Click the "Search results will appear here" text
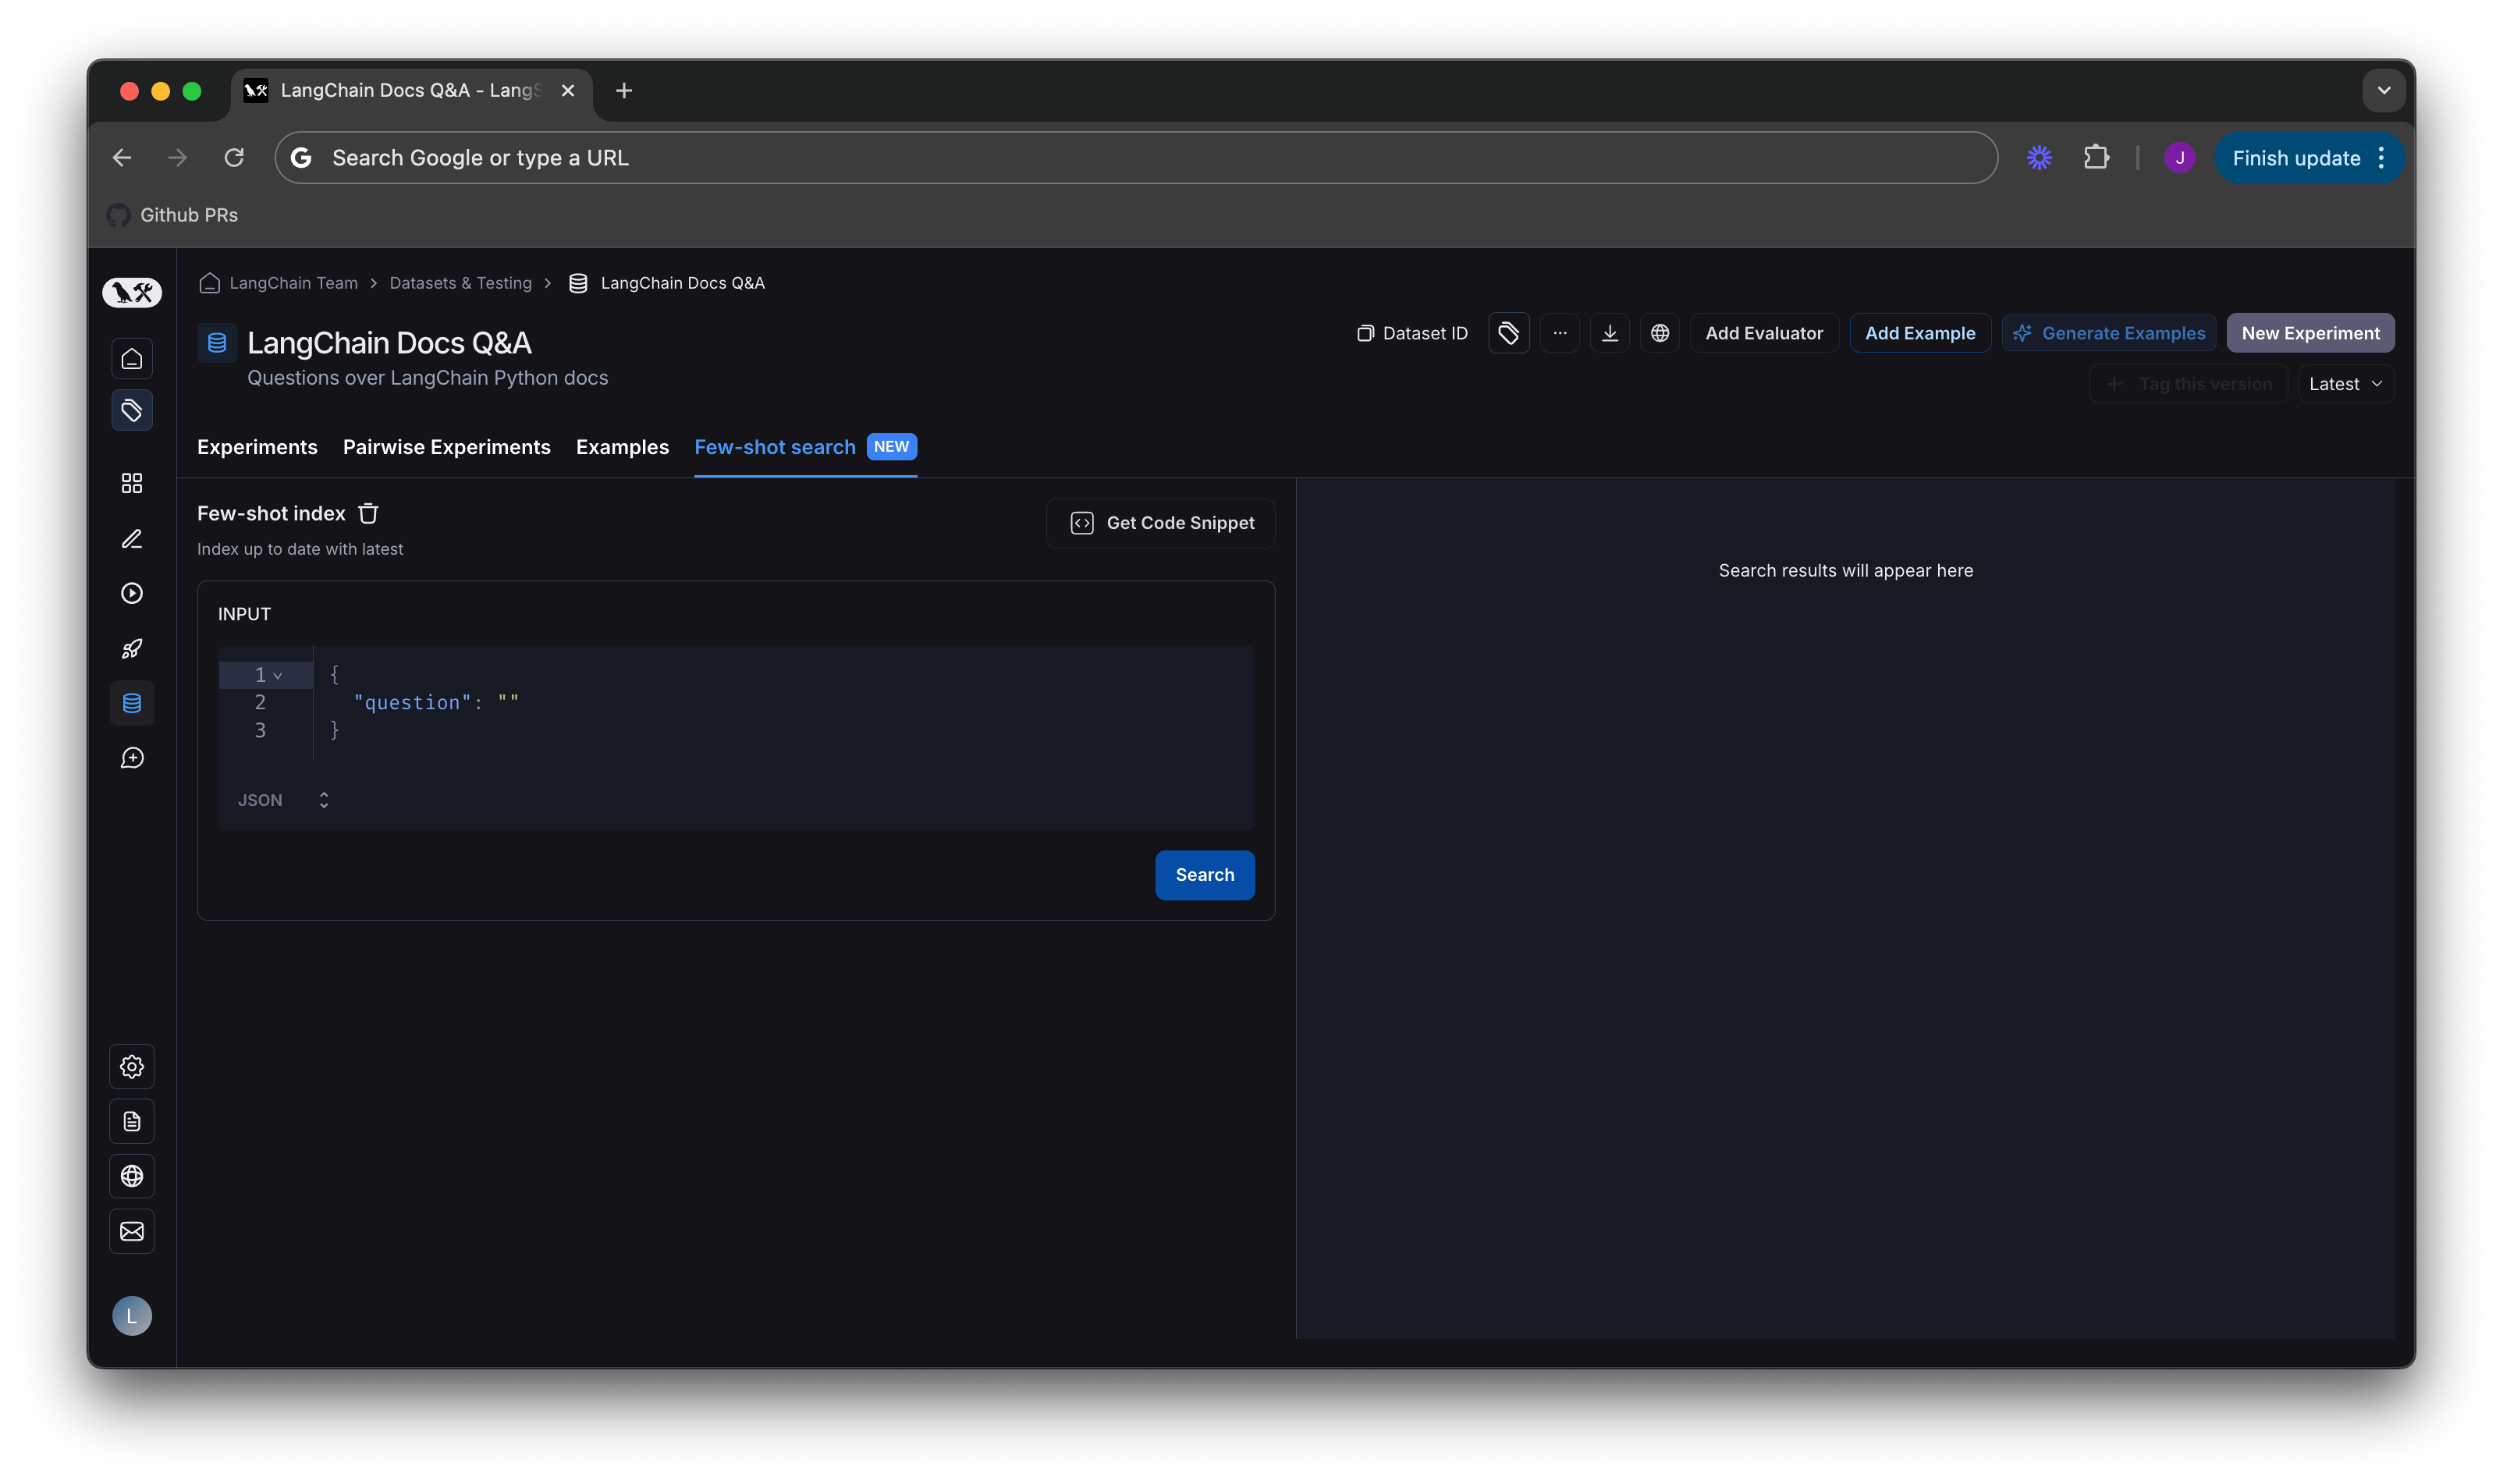Image resolution: width=2503 pixels, height=1484 pixels. point(1846,571)
